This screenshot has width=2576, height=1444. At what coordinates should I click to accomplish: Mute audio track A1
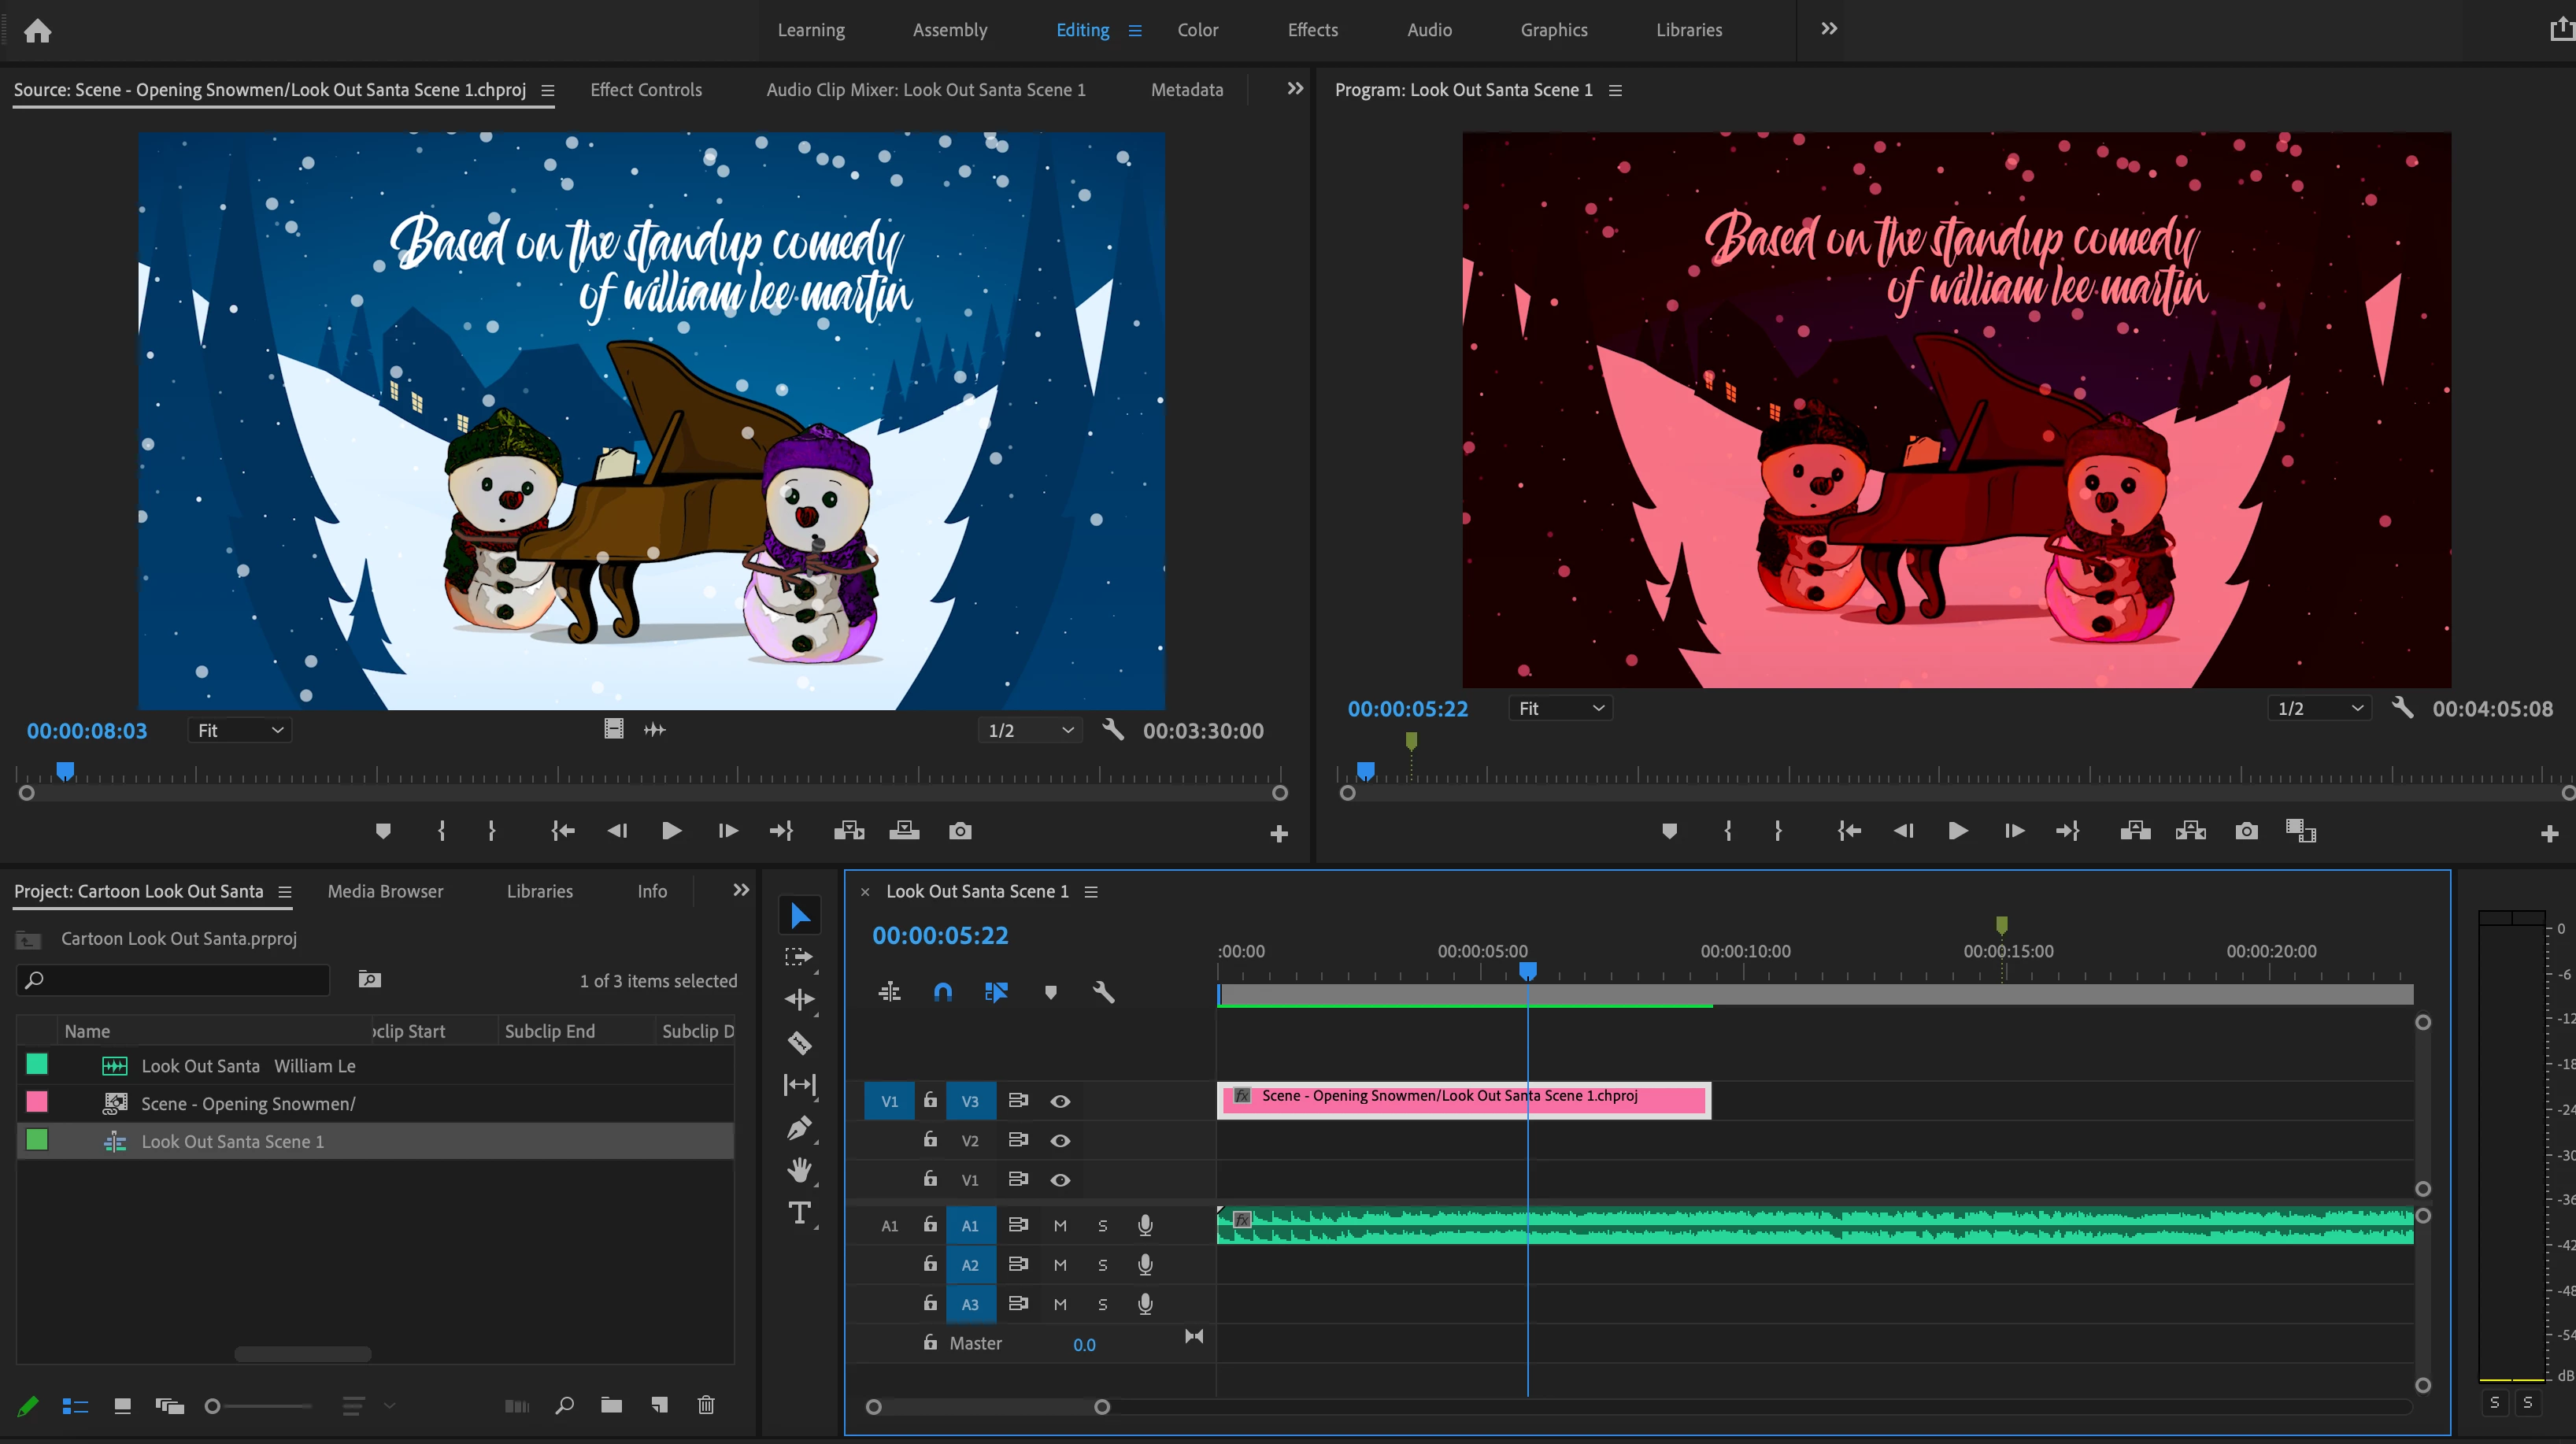[1060, 1225]
